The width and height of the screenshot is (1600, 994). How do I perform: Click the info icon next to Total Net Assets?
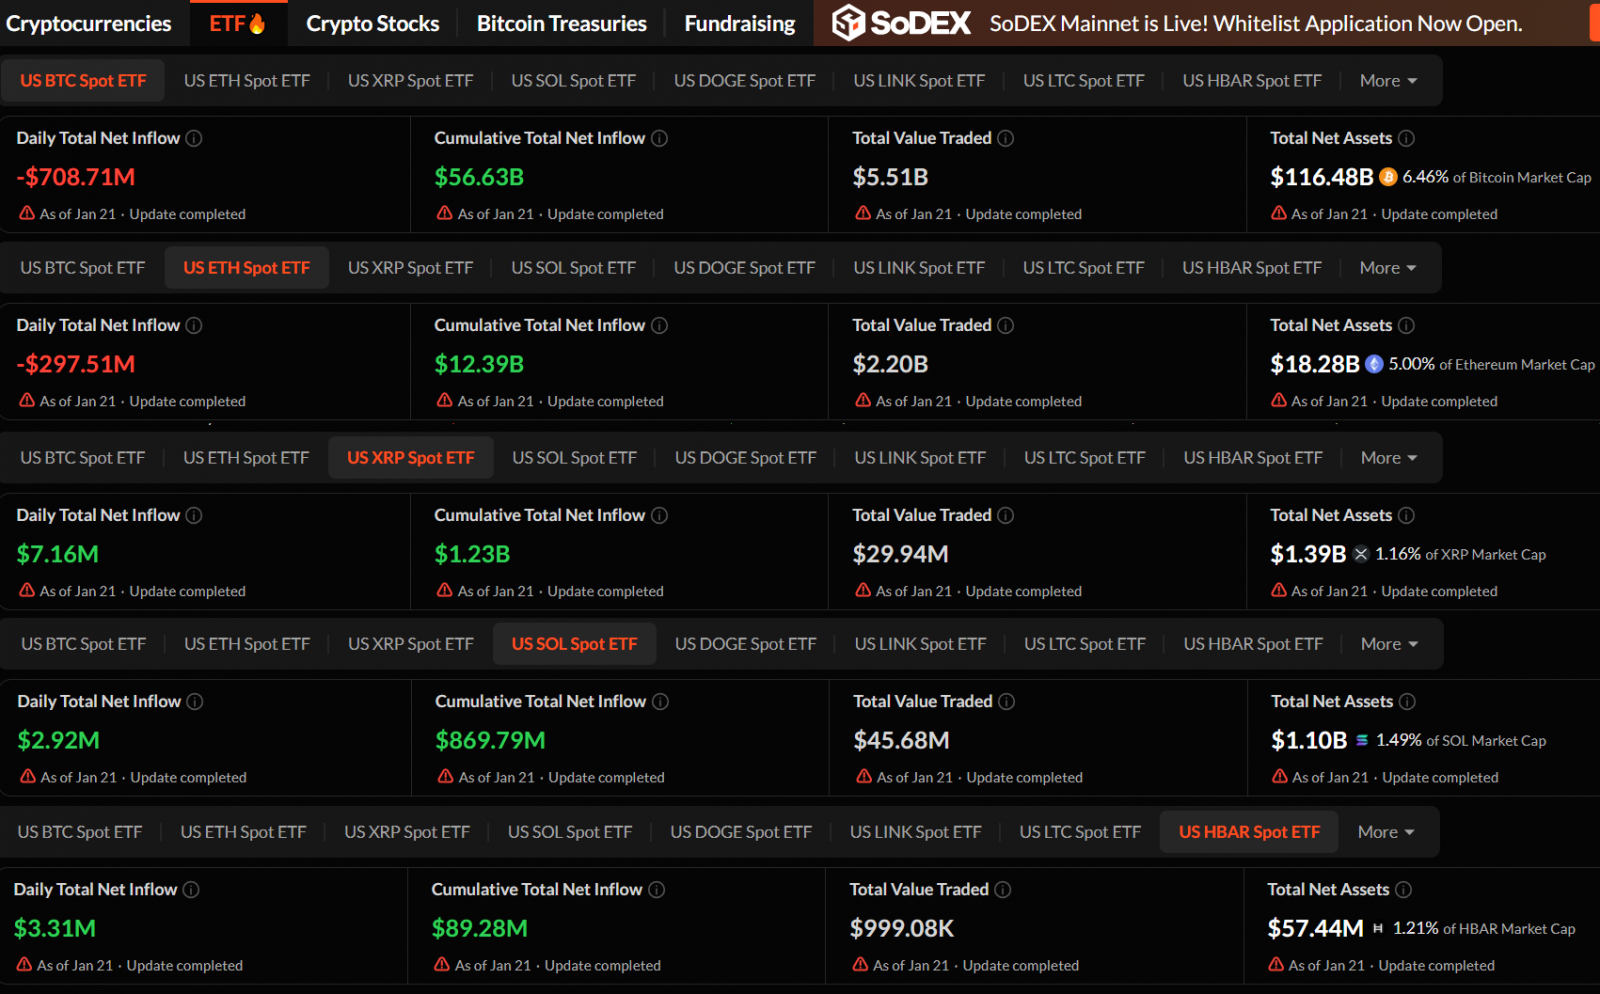click(1407, 138)
